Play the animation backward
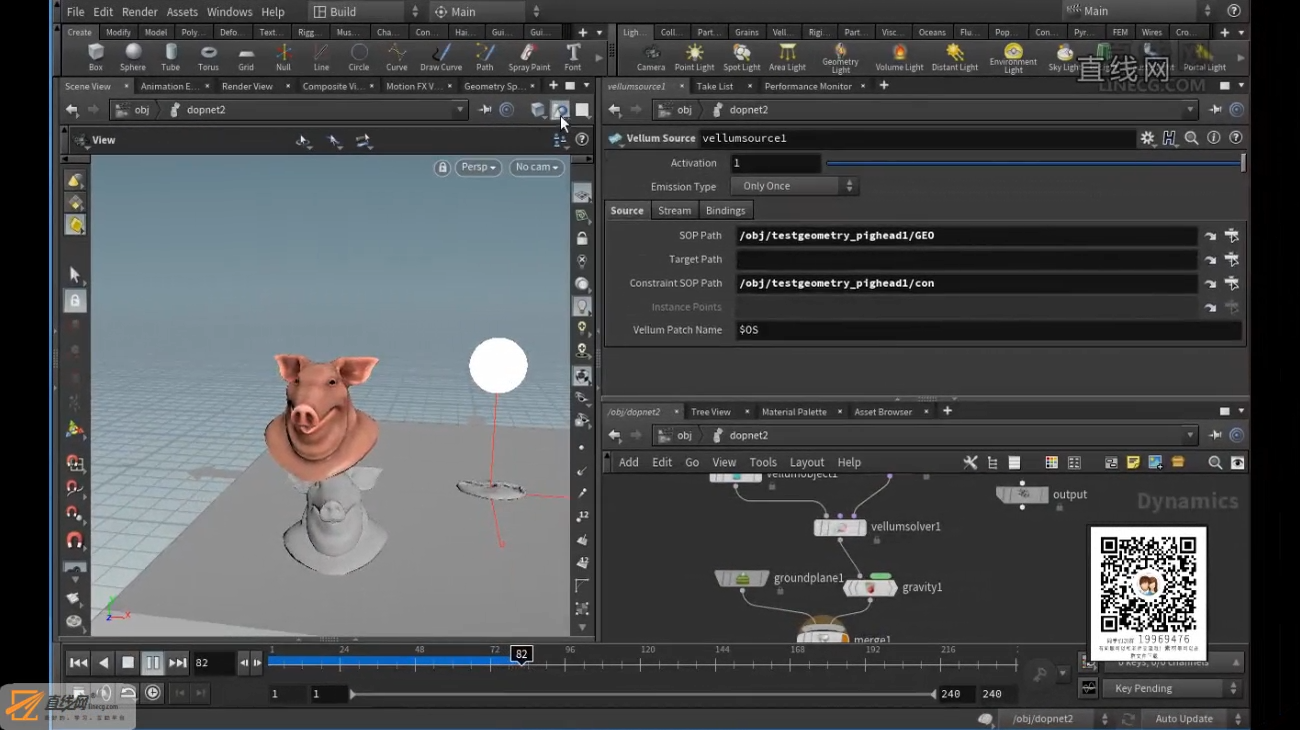1300x730 pixels. coord(103,662)
